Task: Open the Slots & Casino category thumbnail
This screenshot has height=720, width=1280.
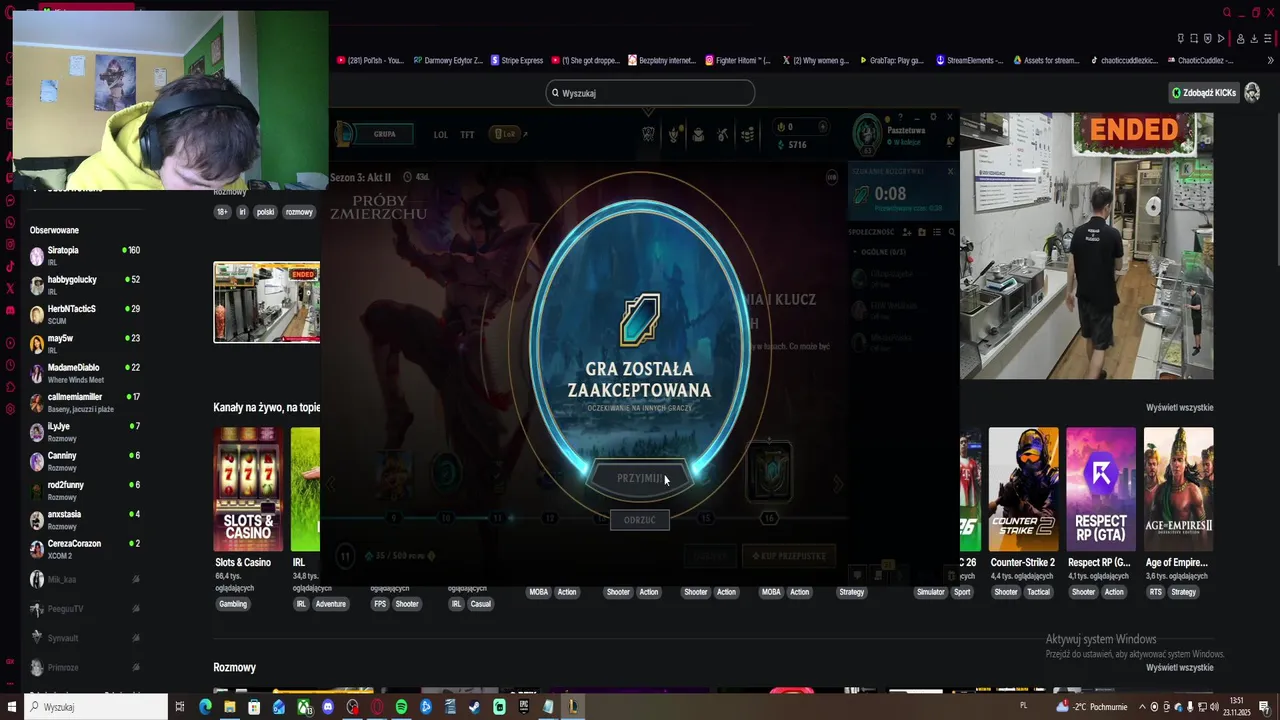Action: [248, 489]
